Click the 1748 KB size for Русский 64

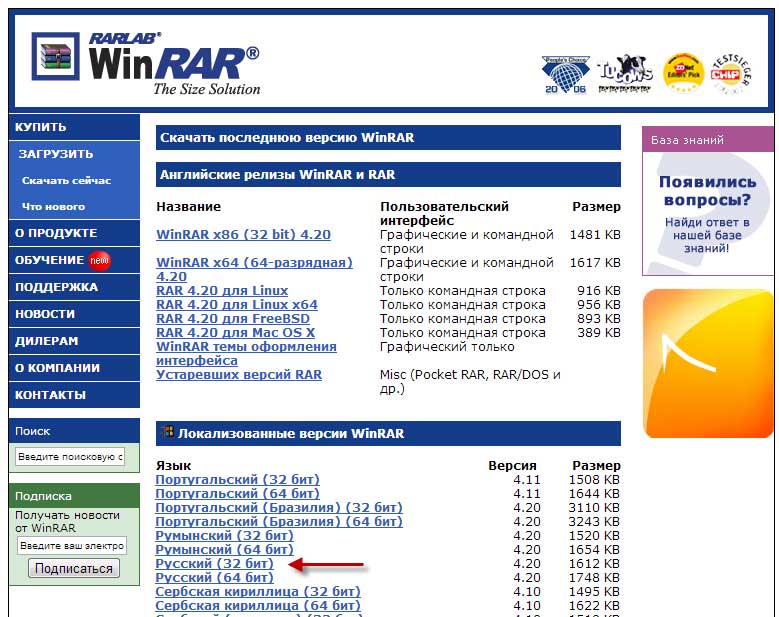click(594, 577)
